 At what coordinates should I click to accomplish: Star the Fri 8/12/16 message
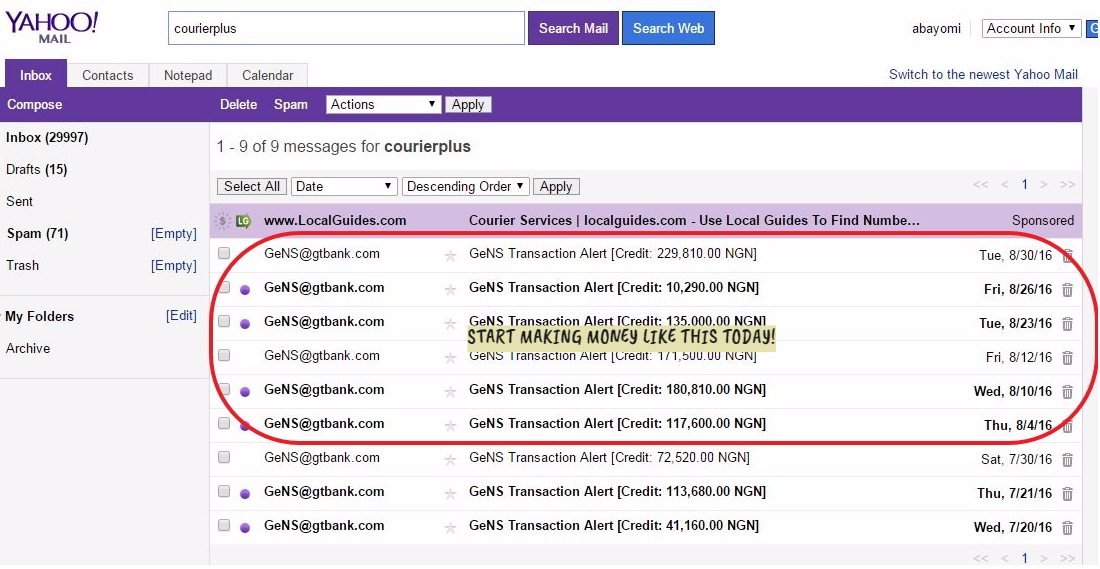click(450, 357)
